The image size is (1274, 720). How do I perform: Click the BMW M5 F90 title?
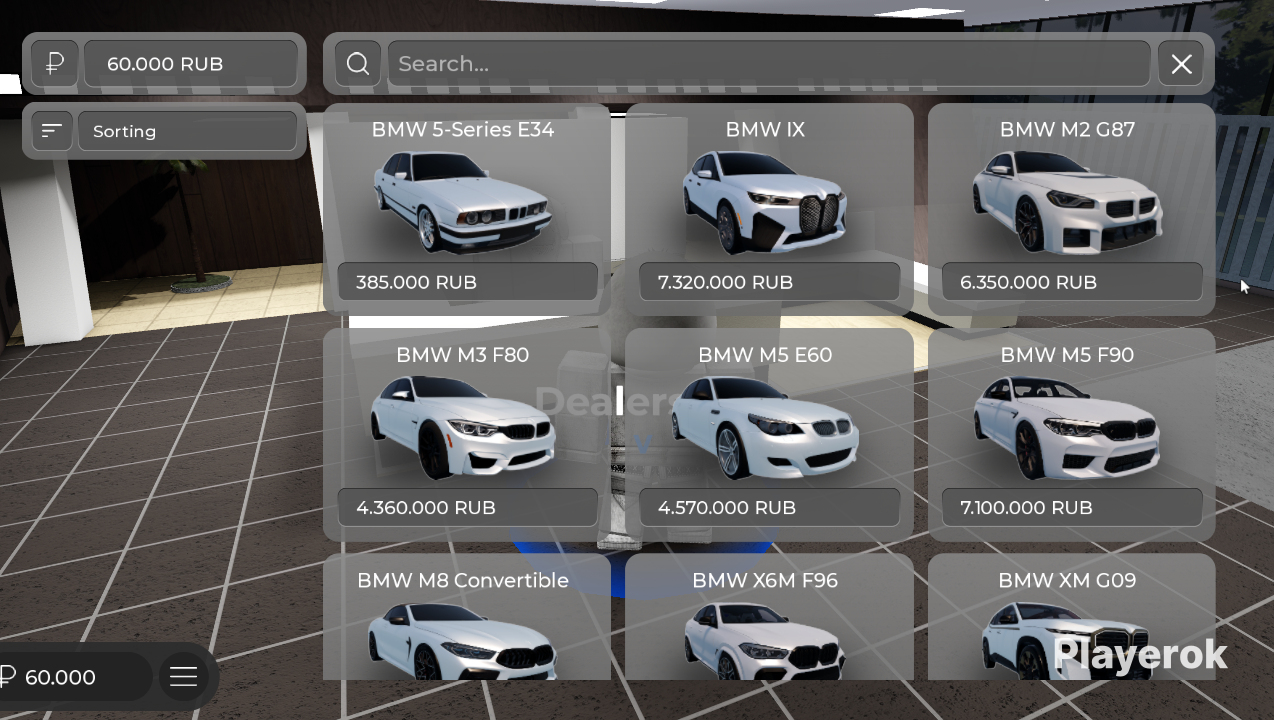[x=1067, y=354]
